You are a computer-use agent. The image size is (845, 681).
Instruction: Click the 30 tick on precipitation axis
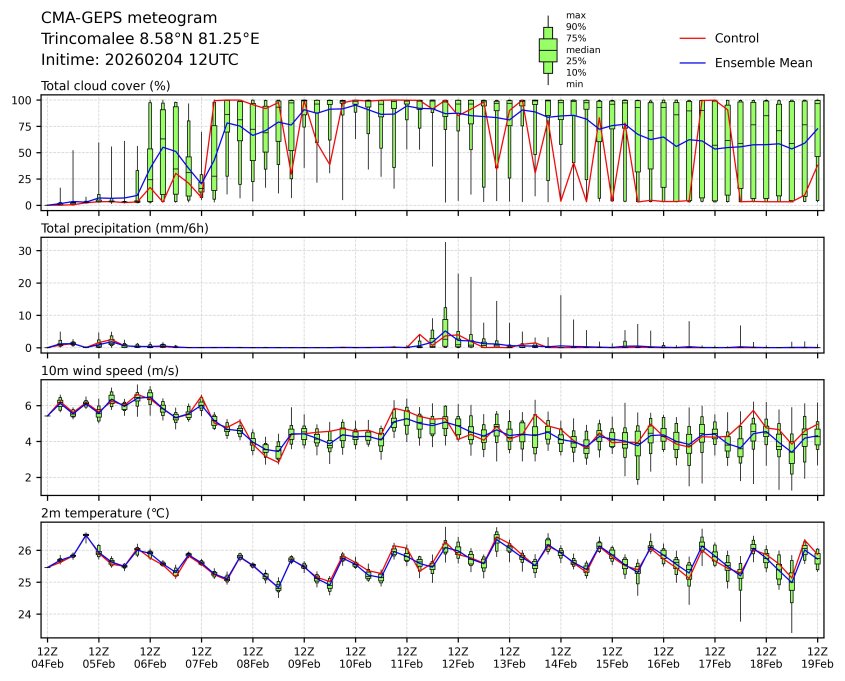coord(26,251)
